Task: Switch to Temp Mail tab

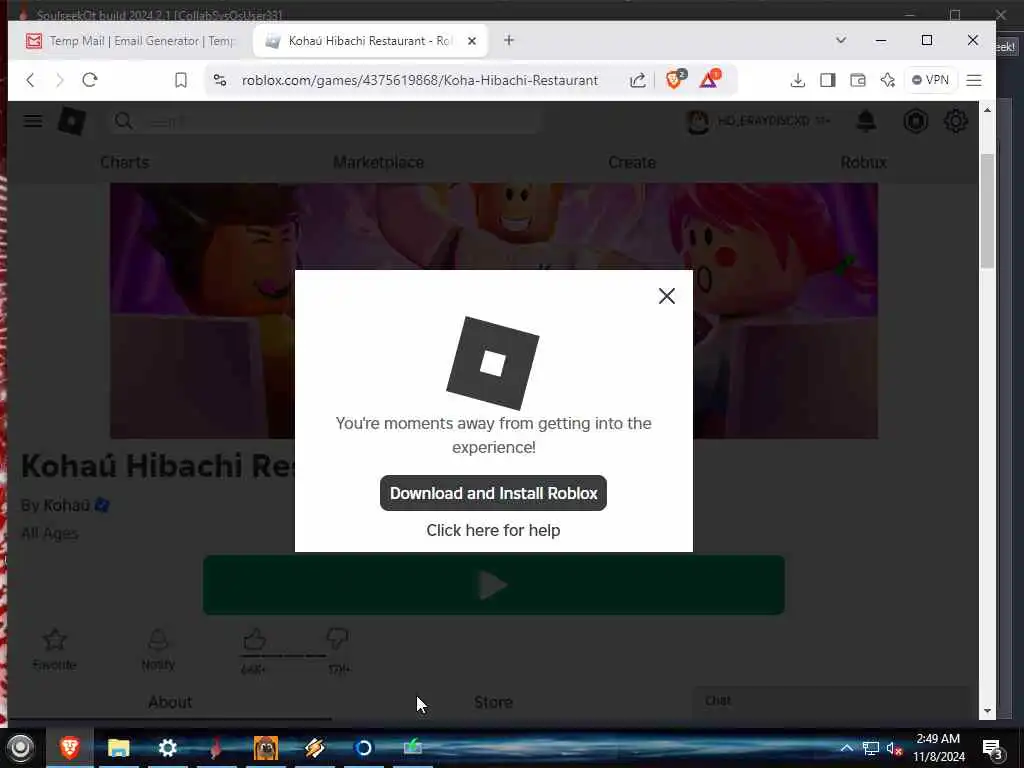Action: (x=131, y=40)
